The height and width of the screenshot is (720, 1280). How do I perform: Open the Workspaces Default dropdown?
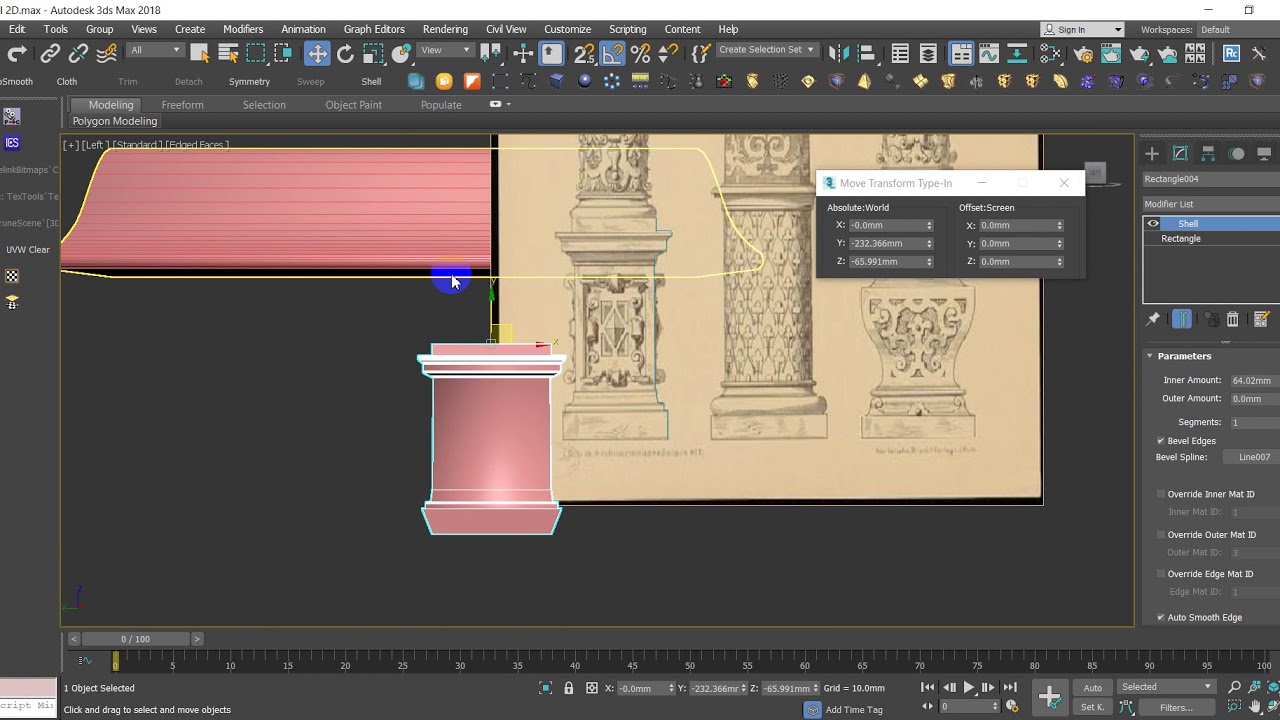[1238, 30]
